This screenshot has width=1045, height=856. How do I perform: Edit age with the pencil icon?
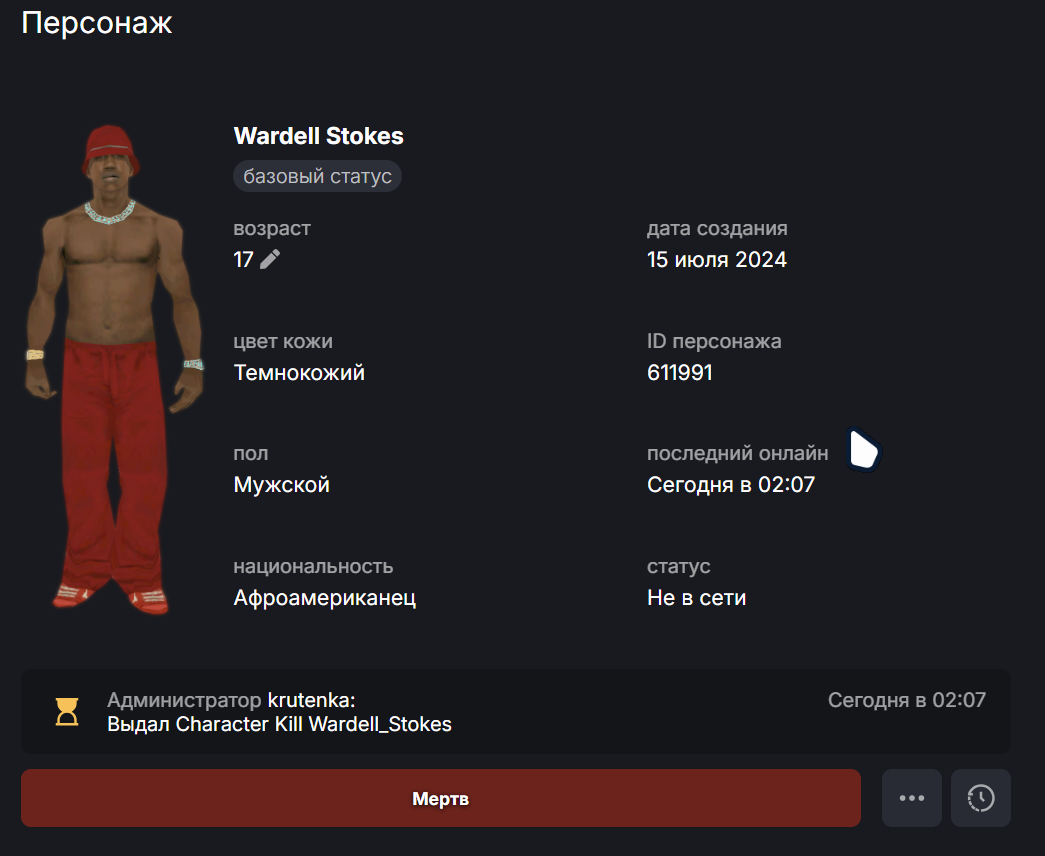tap(270, 259)
